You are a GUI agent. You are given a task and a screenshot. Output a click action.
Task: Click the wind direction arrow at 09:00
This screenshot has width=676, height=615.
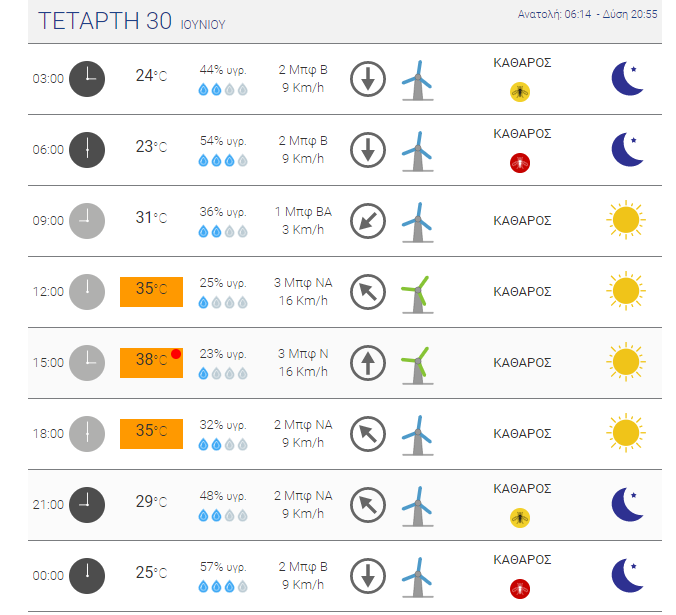tap(368, 221)
